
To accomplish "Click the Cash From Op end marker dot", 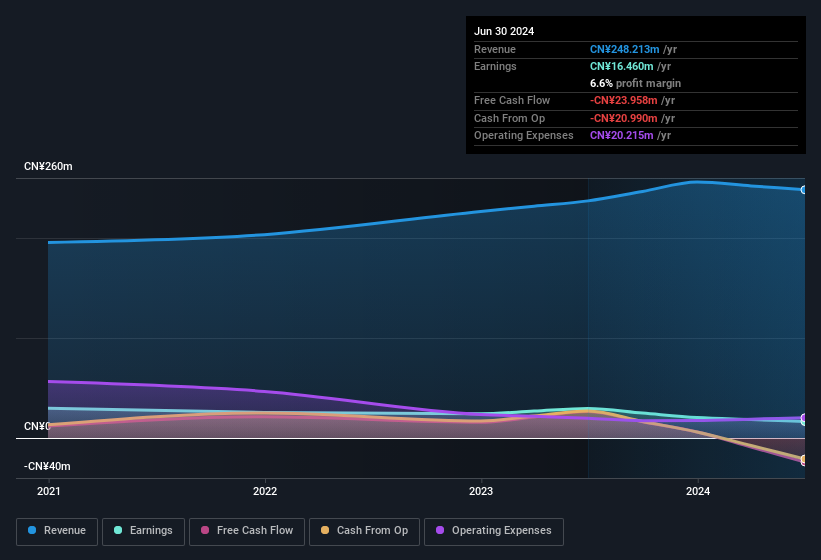I will (x=804, y=459).
